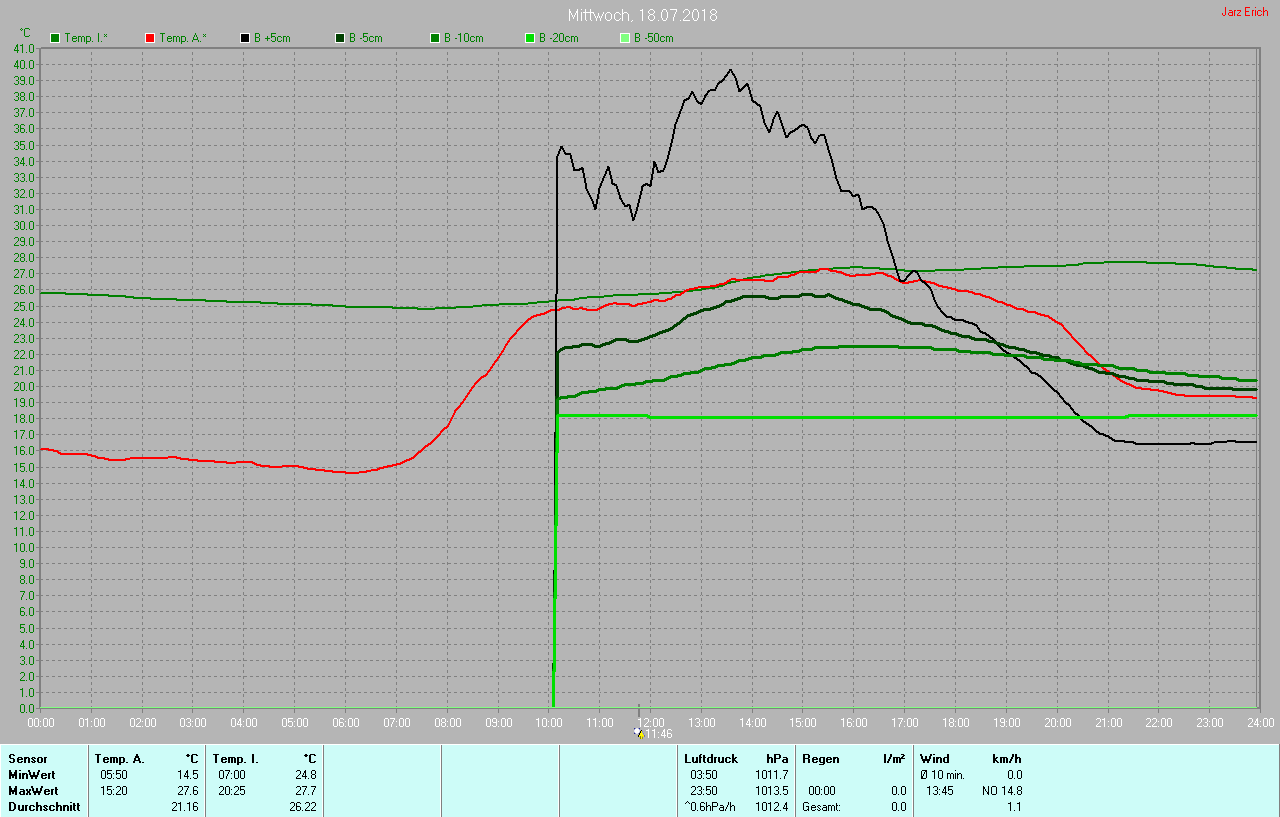Click the dark green Temp. I. legend swatch

[x=55, y=38]
